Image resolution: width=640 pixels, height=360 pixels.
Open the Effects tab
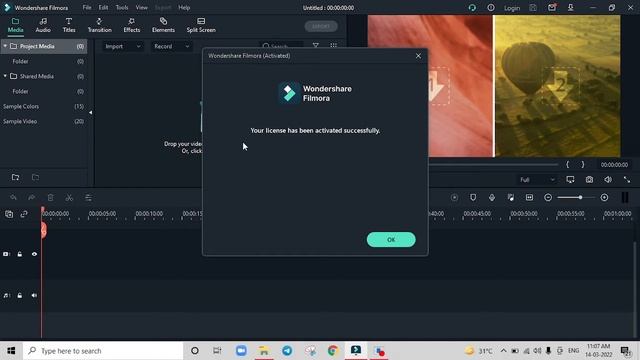[131, 25]
